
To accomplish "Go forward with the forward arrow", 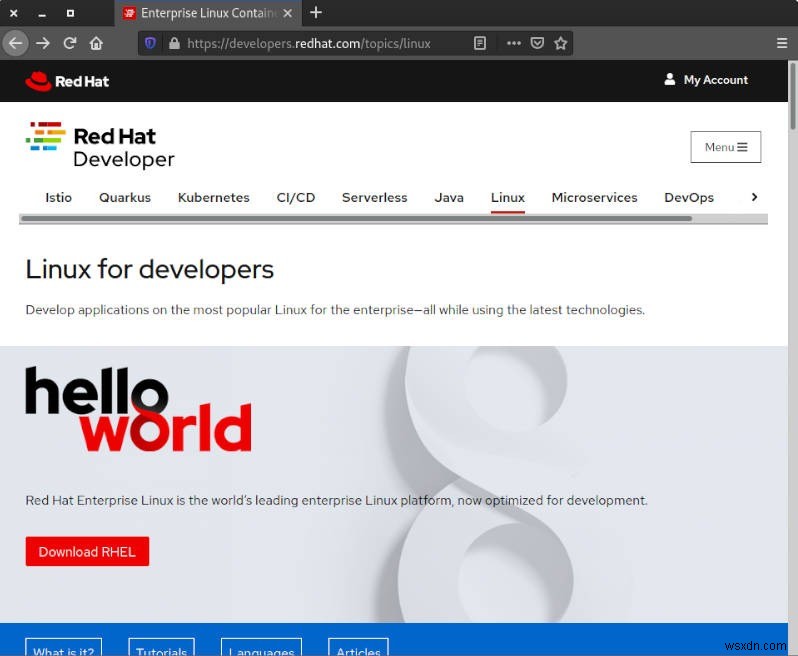I will pyautogui.click(x=43, y=43).
